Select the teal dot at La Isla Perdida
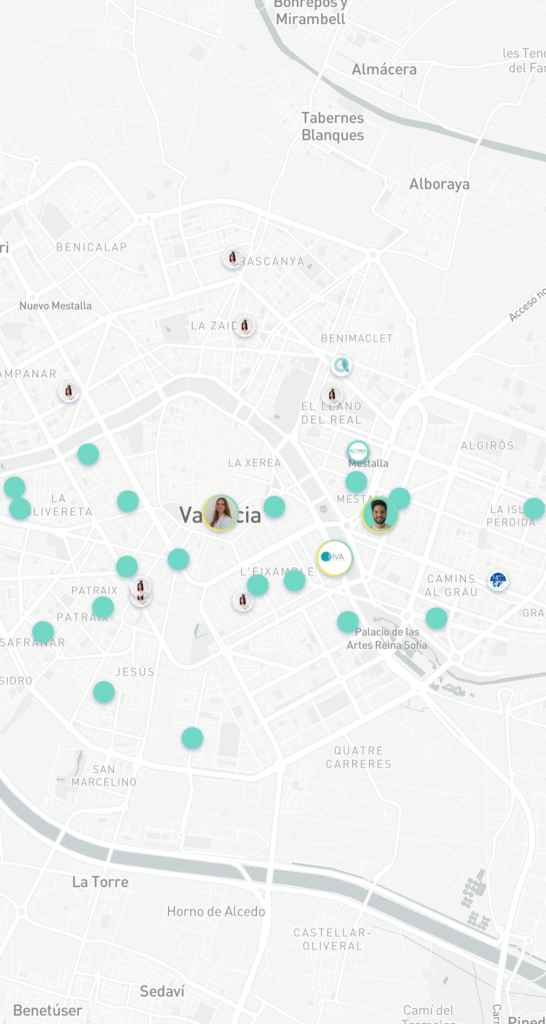Viewport: 546px width, 1024px height. [x=534, y=509]
